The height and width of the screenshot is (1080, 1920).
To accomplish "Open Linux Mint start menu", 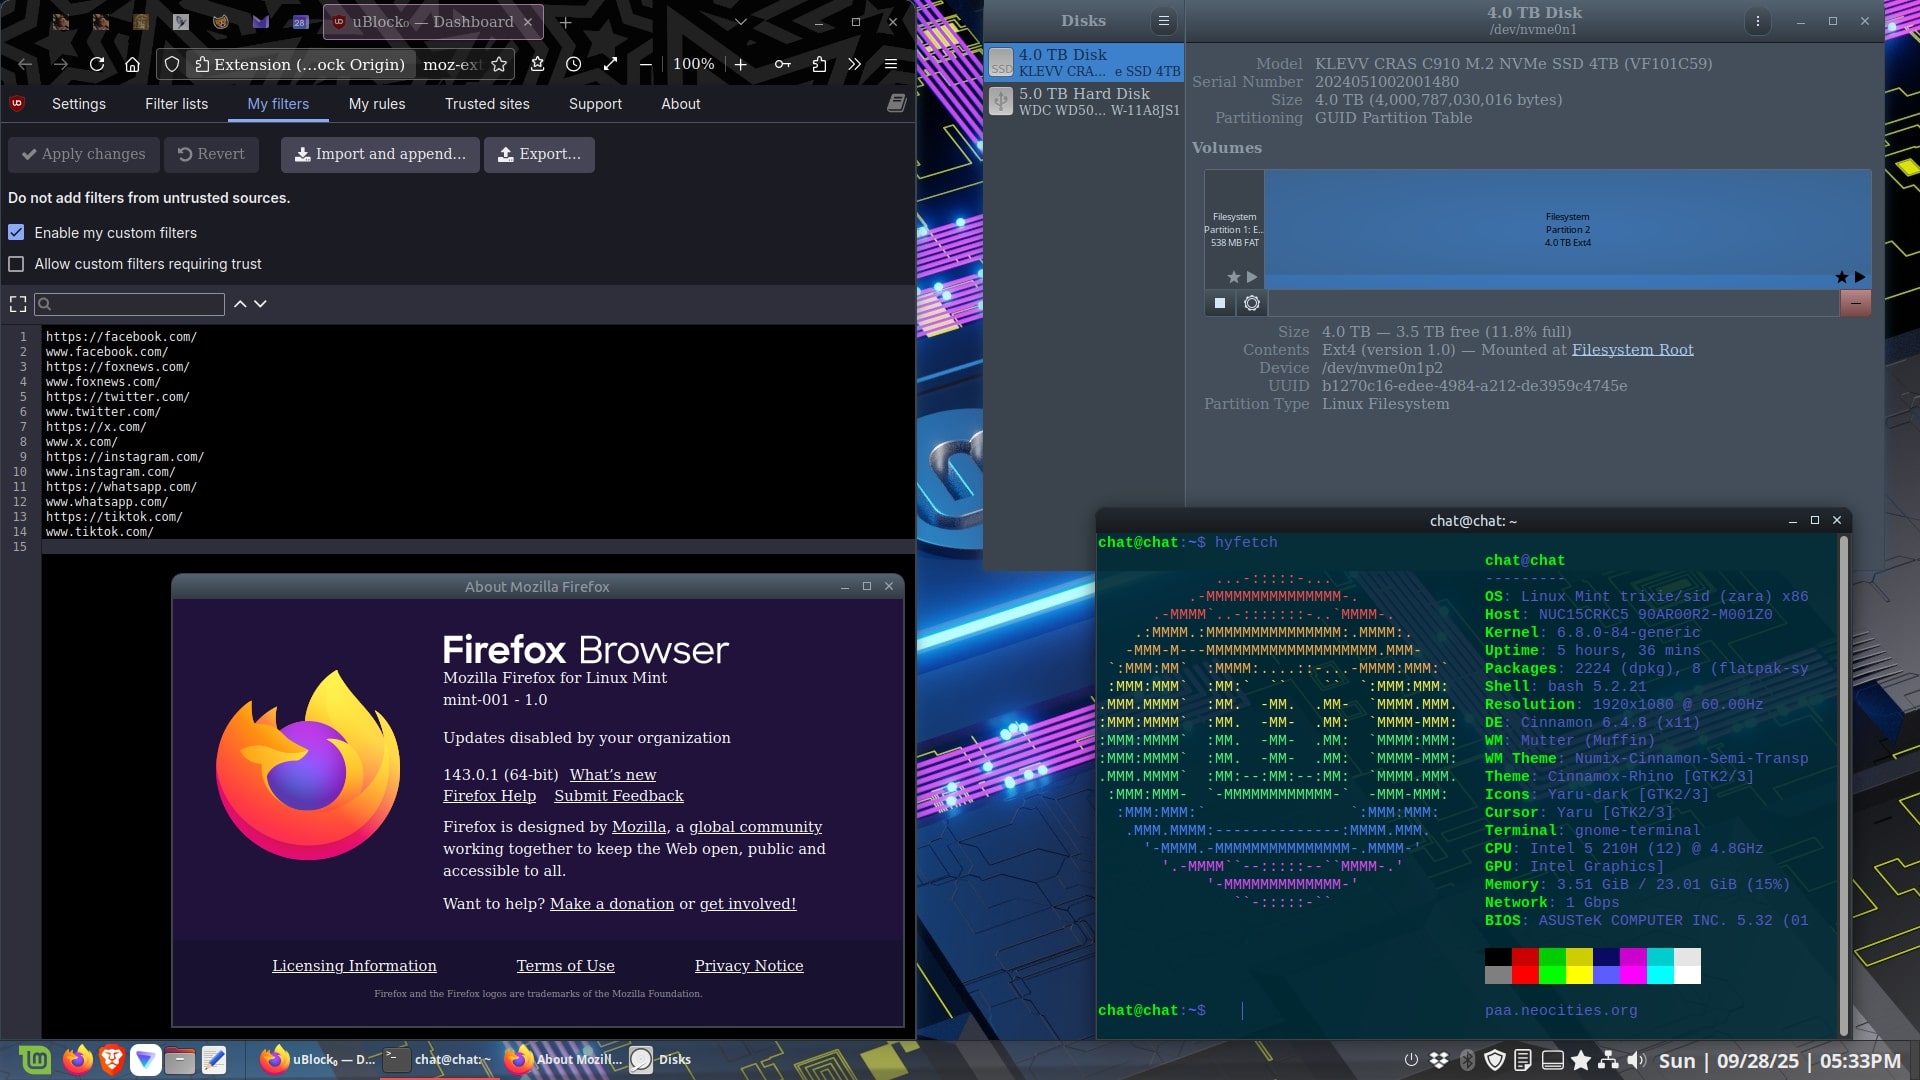I will (35, 1059).
